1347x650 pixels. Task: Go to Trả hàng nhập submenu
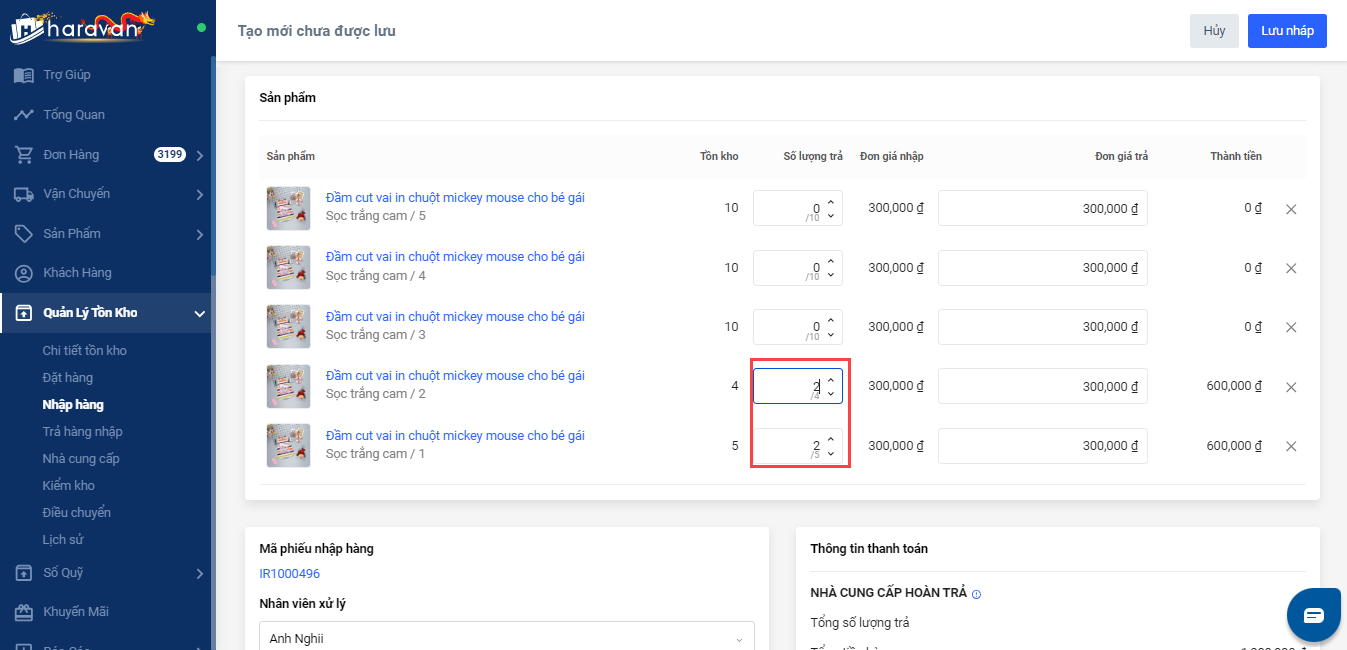[82, 432]
